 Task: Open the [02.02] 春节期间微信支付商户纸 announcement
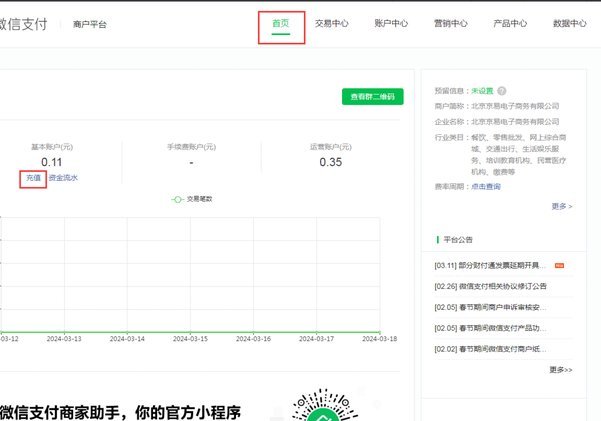point(490,349)
